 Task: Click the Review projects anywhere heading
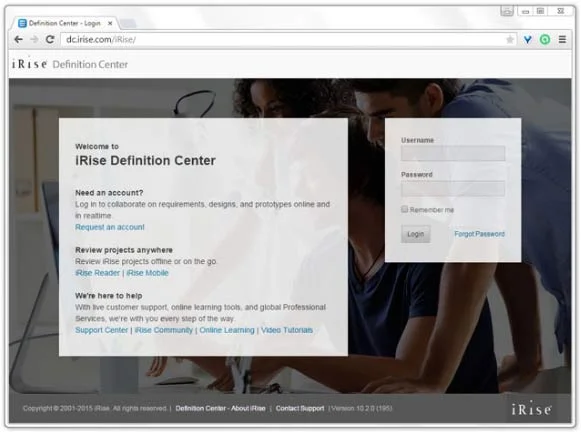coord(124,250)
